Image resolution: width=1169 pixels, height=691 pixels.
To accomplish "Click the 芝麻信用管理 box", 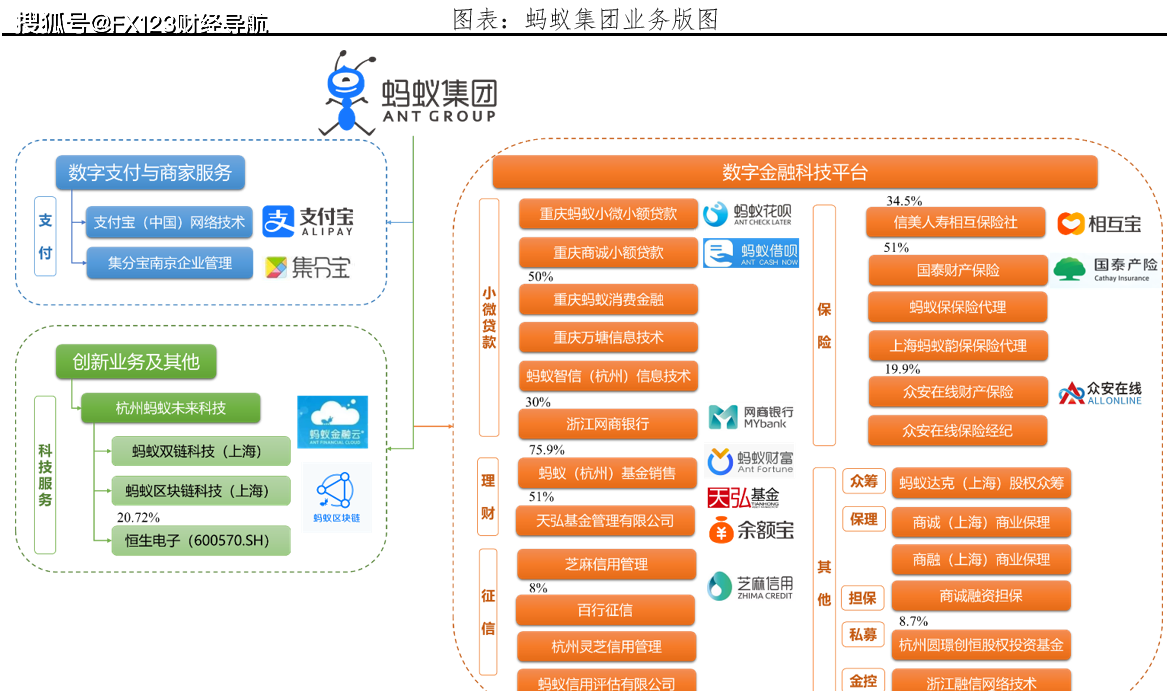I will tap(607, 564).
